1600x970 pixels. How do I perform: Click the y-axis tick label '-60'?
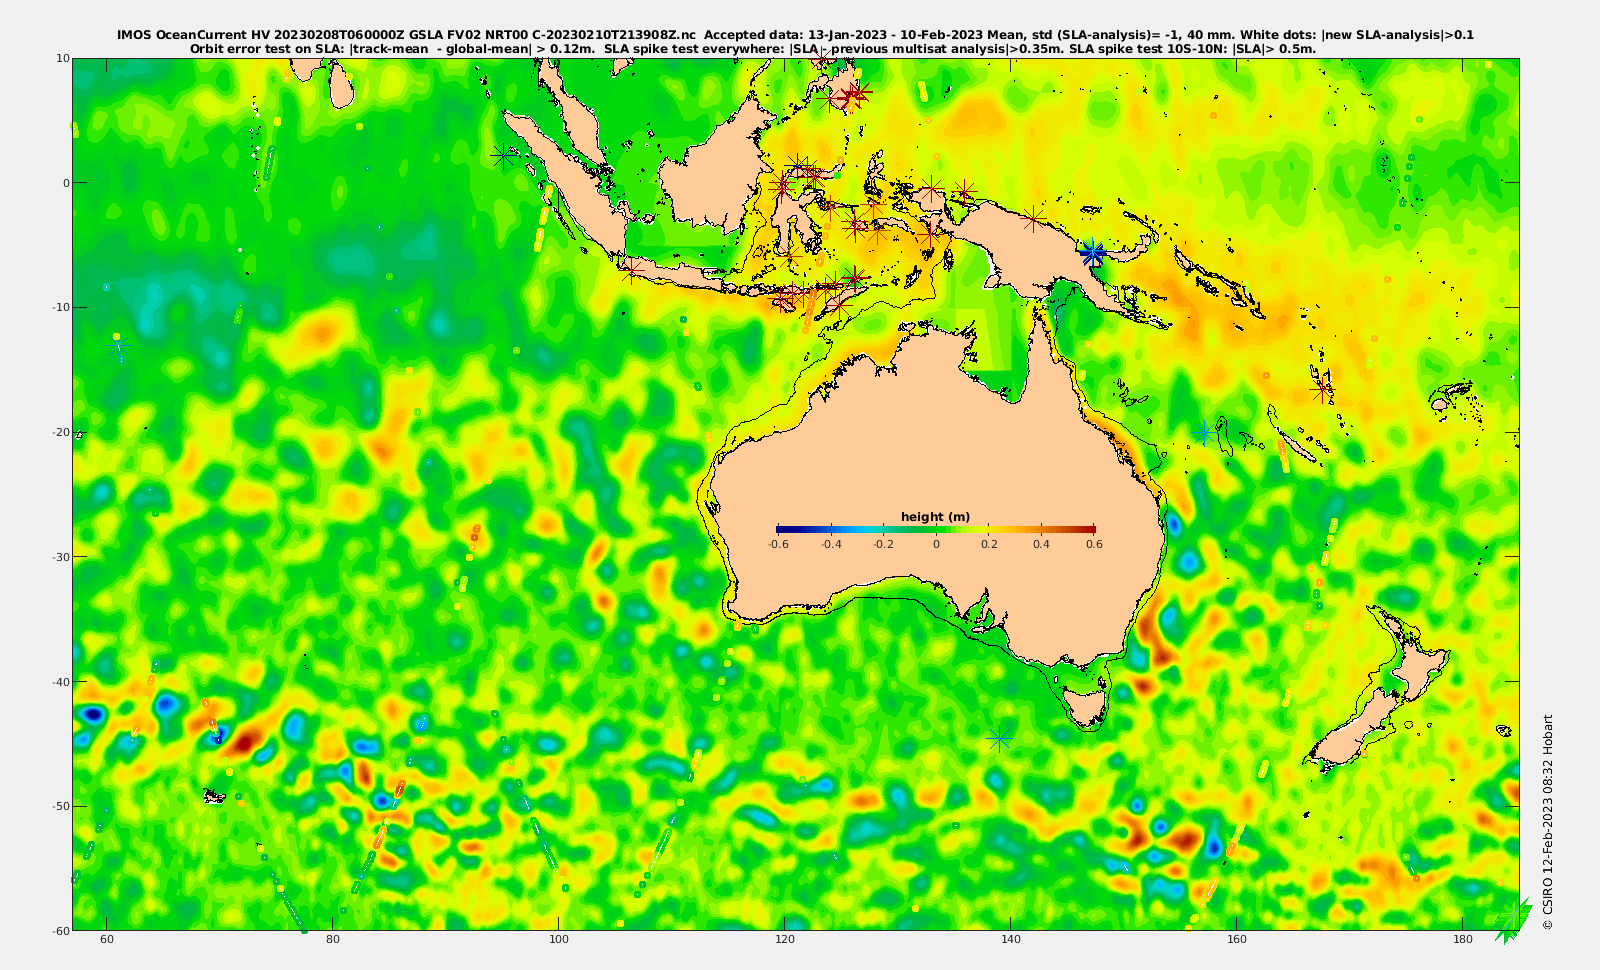(61, 930)
